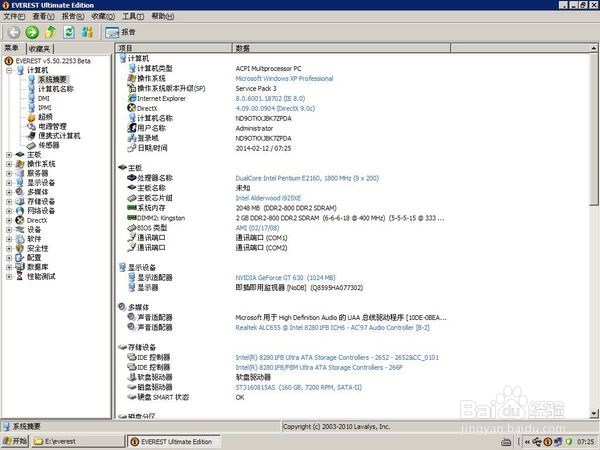The width and height of the screenshot is (600, 450).
Task: Open the 帮助 menu
Action: pos(163,16)
